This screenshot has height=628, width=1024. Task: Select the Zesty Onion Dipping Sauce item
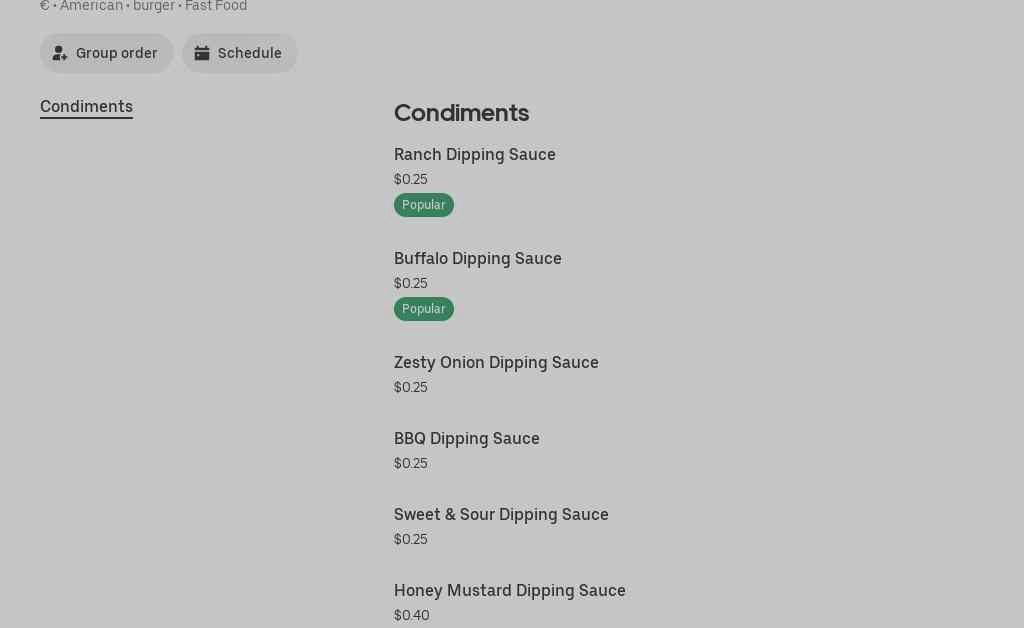click(496, 363)
